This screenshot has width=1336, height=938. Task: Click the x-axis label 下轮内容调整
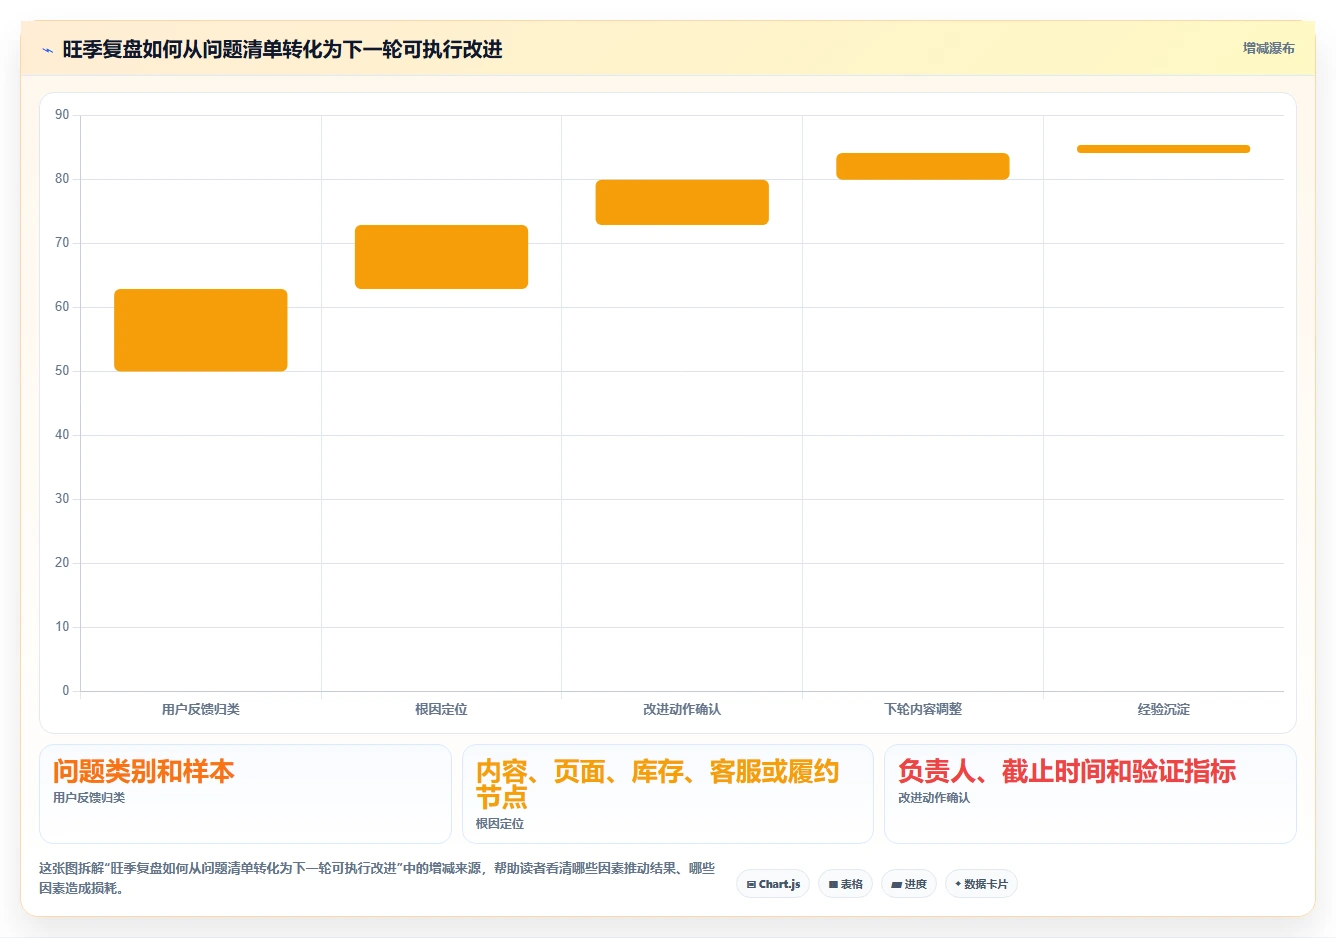click(923, 709)
